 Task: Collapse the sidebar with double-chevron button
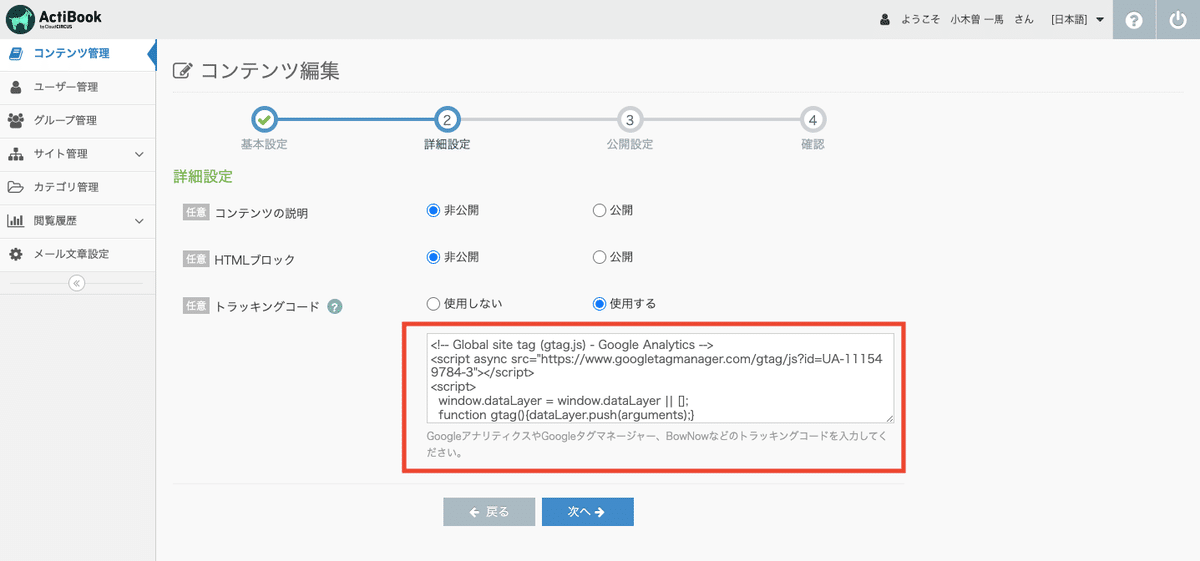pyautogui.click(x=77, y=283)
